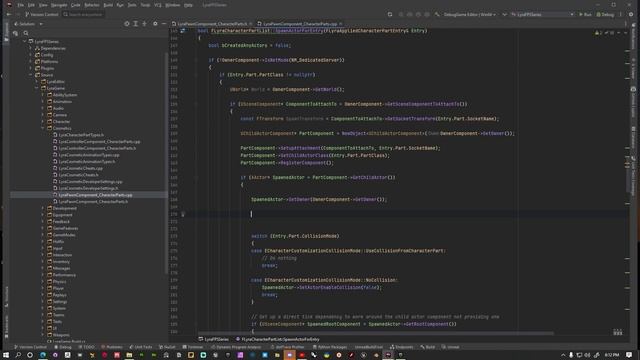The height and width of the screenshot is (360, 640).
Task: Expand the Config folder
Action: [x=31, y=55]
